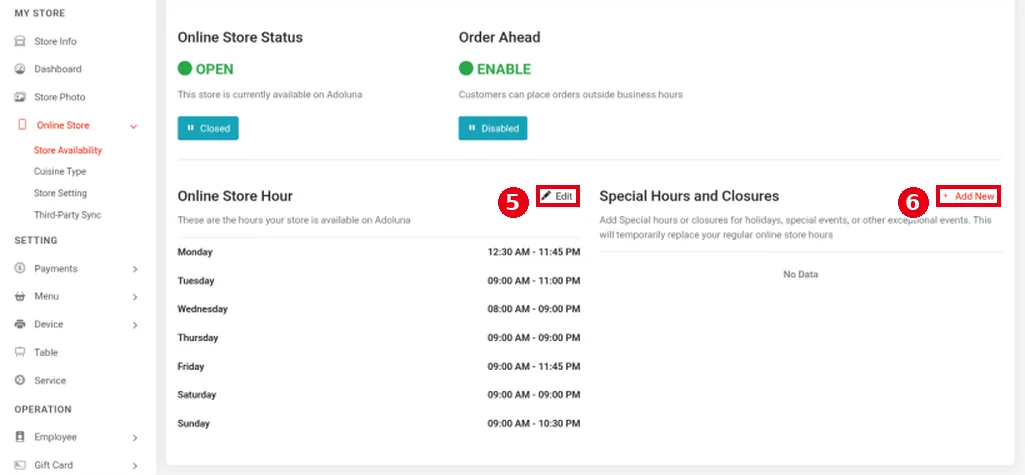Image resolution: width=1025 pixels, height=475 pixels.
Task: Open Store Setting submenu item
Action: coord(60,193)
